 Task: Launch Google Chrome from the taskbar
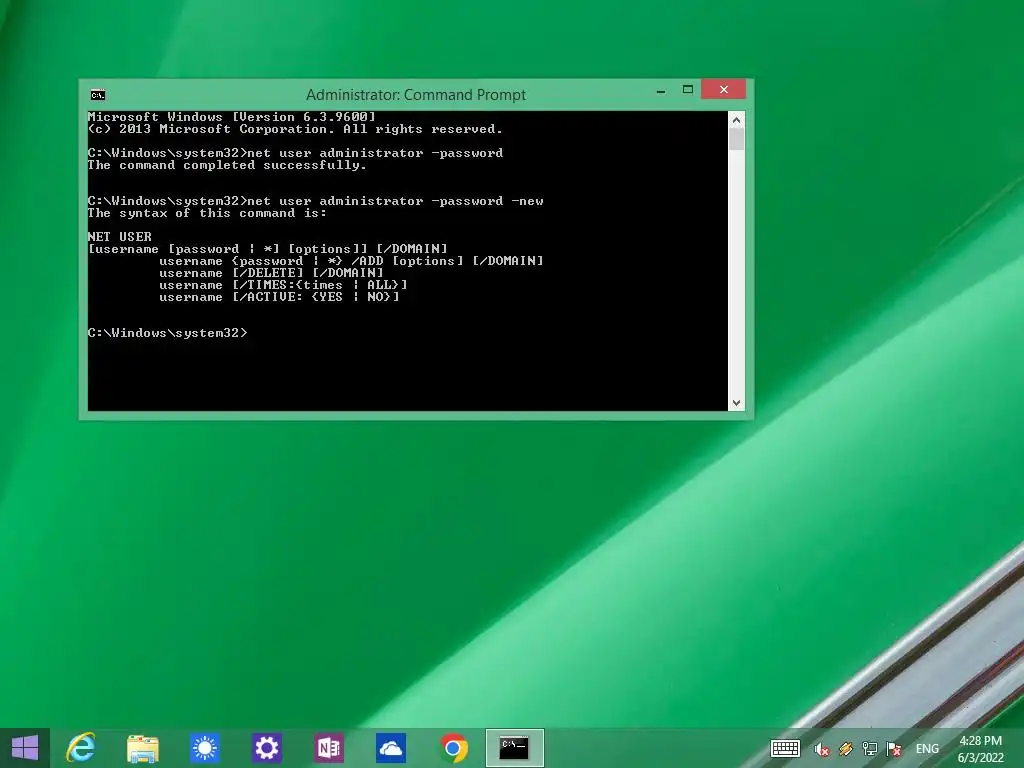[453, 748]
